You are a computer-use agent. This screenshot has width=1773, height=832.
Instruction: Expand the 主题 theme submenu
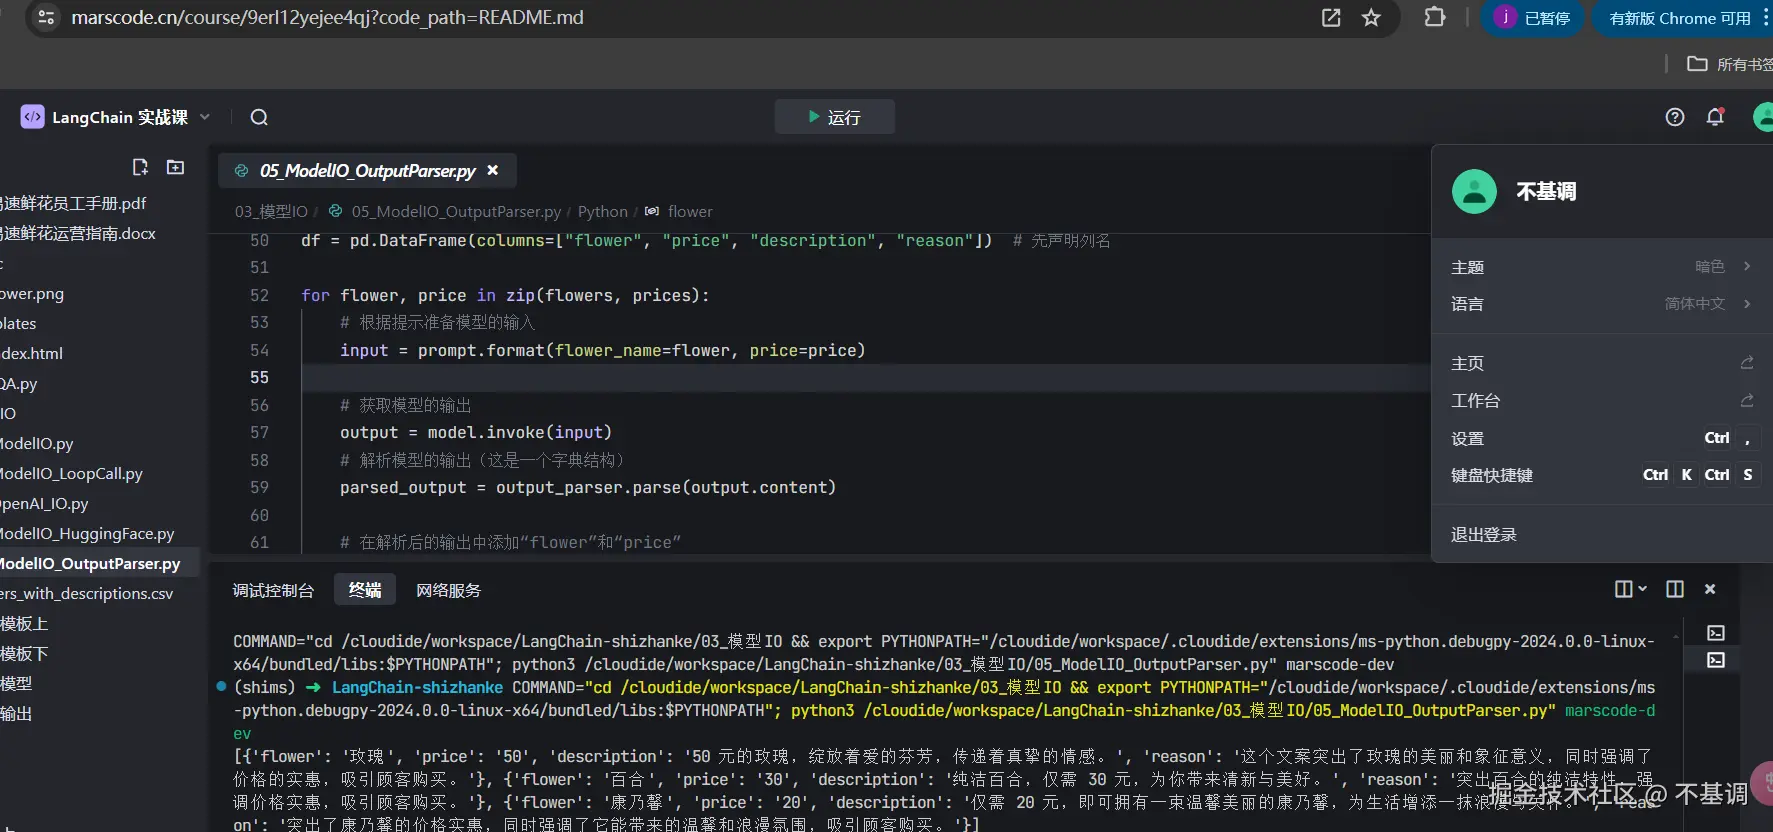point(1600,267)
